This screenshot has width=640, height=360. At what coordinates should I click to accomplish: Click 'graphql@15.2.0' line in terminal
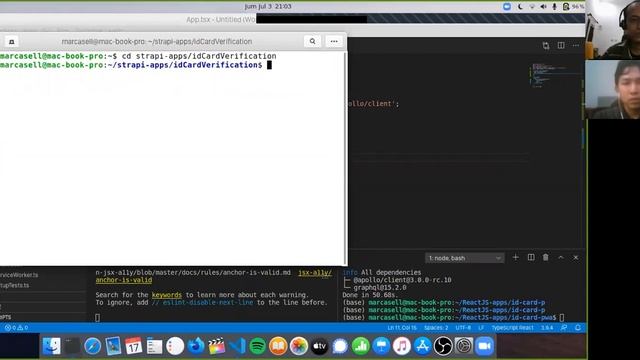pos(380,287)
